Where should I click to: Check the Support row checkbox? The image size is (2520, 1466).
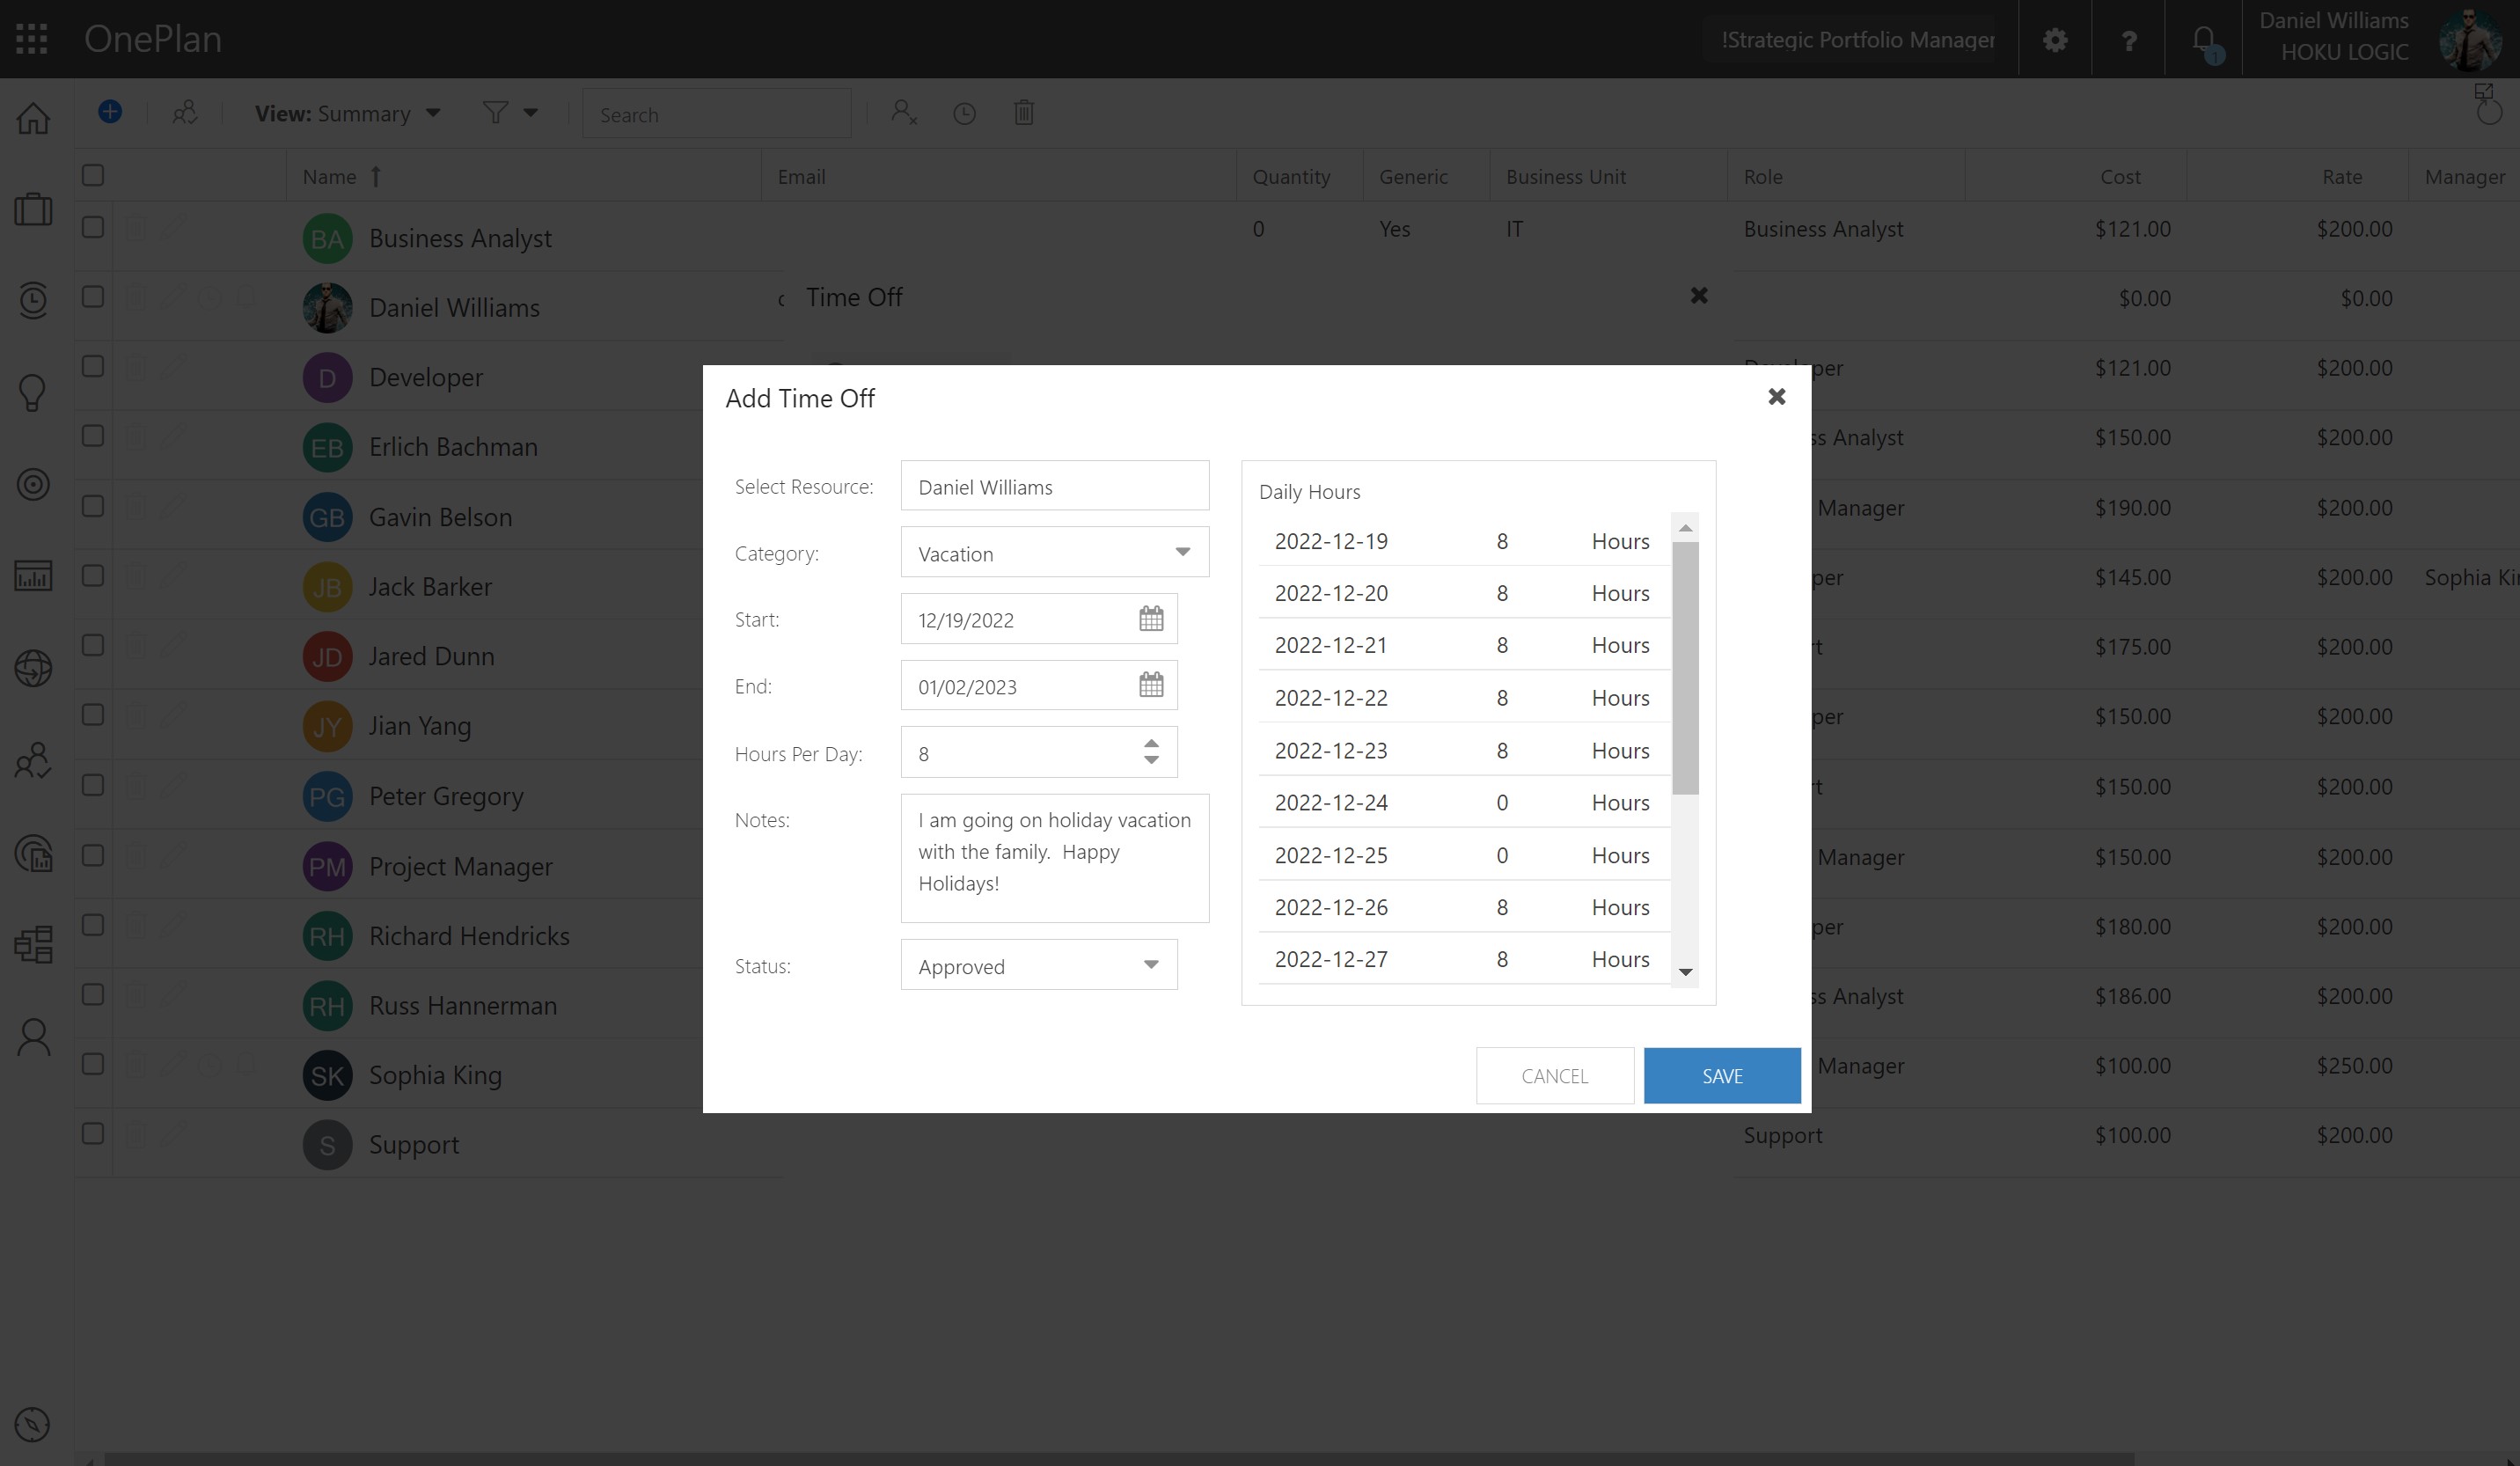click(x=93, y=1133)
